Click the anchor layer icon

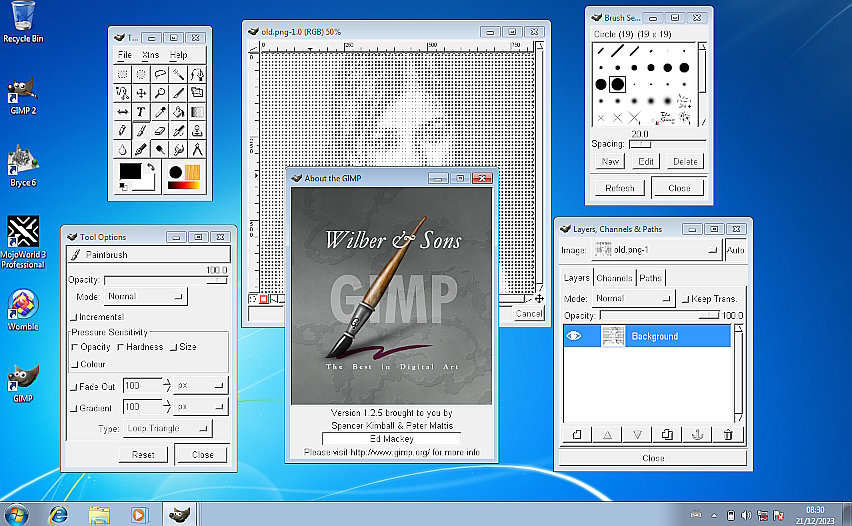pos(698,434)
